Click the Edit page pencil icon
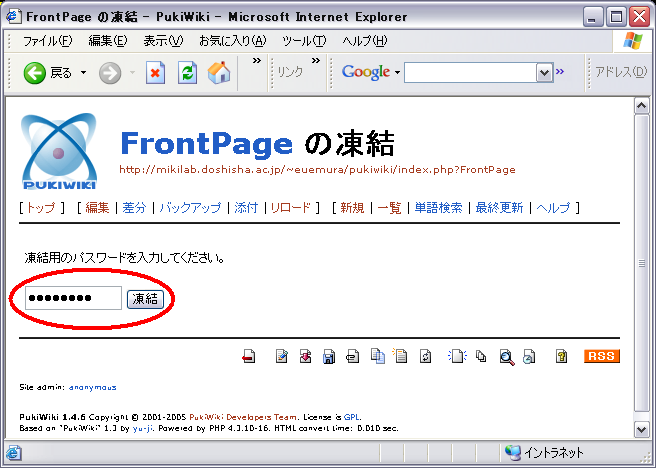Image resolution: width=656 pixels, height=468 pixels. pos(282,356)
